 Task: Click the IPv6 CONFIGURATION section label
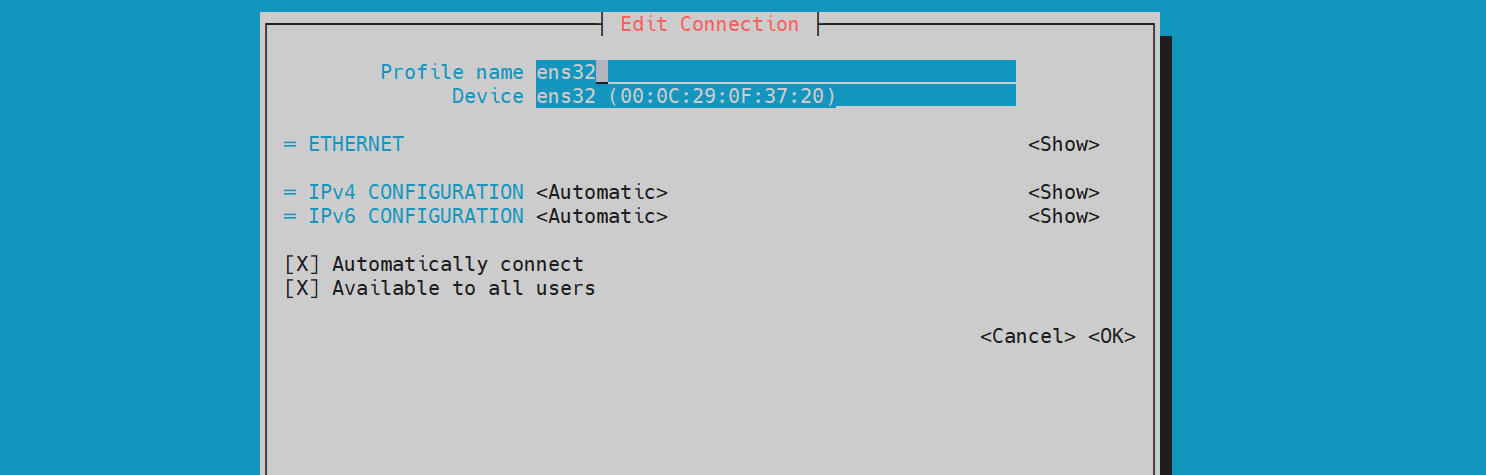pos(416,216)
